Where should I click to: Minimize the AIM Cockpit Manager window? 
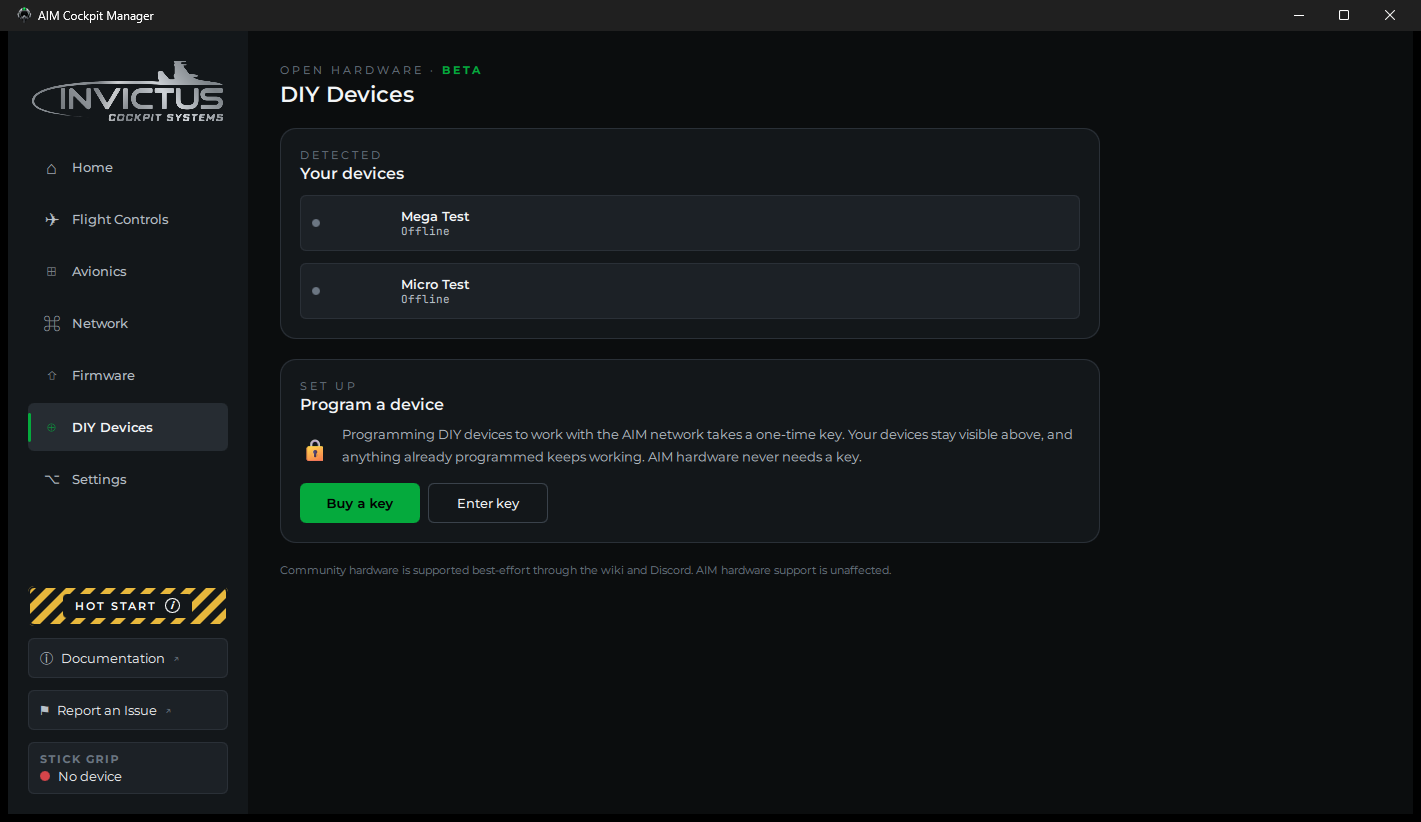[x=1299, y=15]
